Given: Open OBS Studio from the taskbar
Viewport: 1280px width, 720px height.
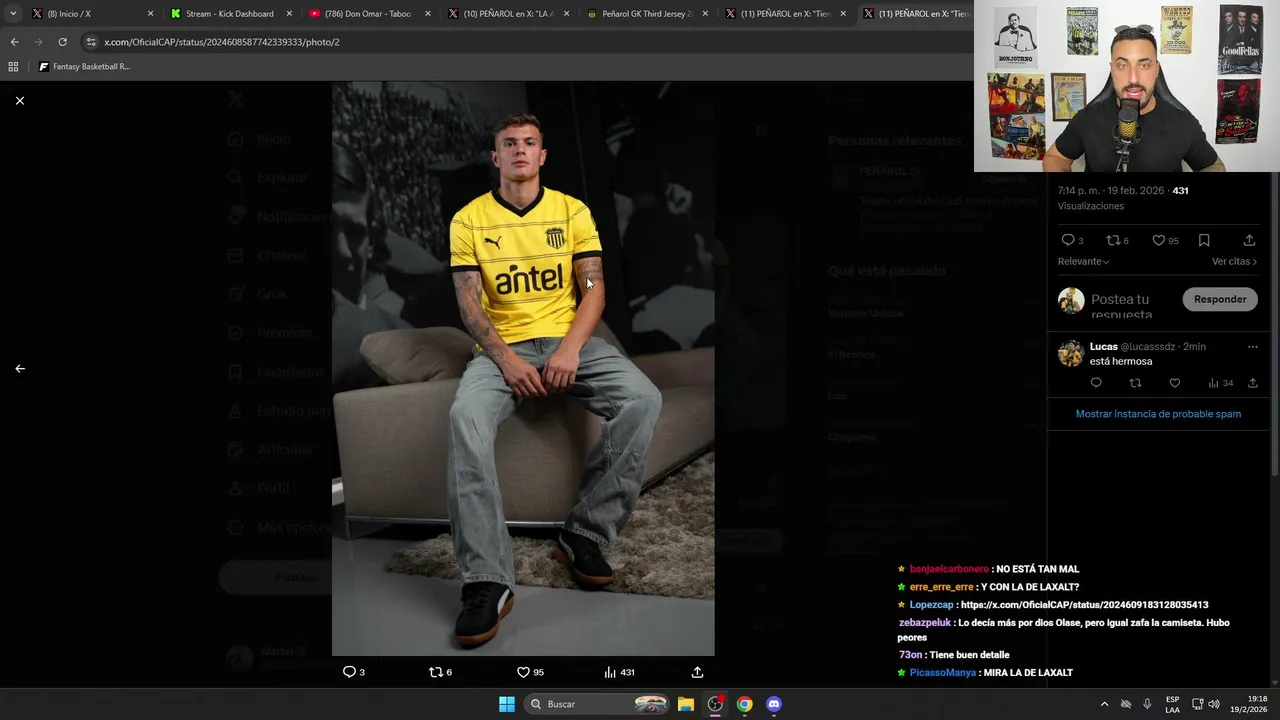Looking at the screenshot, I should 715,704.
